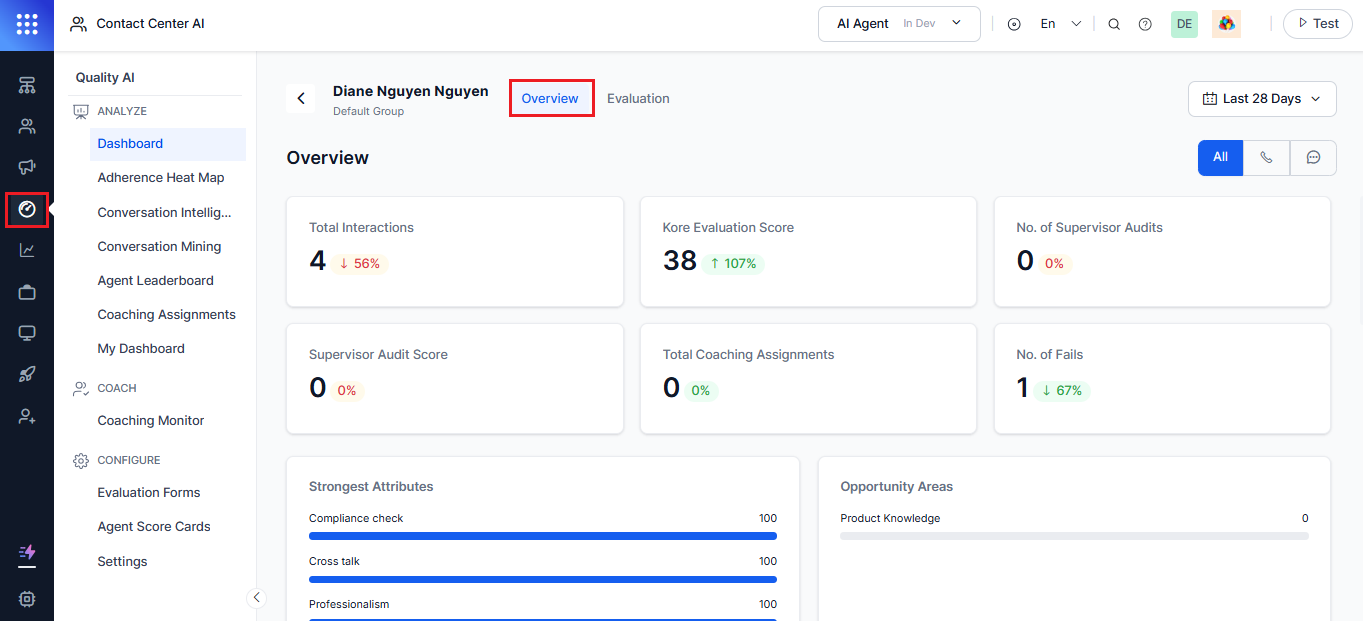The height and width of the screenshot is (621, 1363).
Task: Click the Compliance check progress bar
Action: point(543,535)
